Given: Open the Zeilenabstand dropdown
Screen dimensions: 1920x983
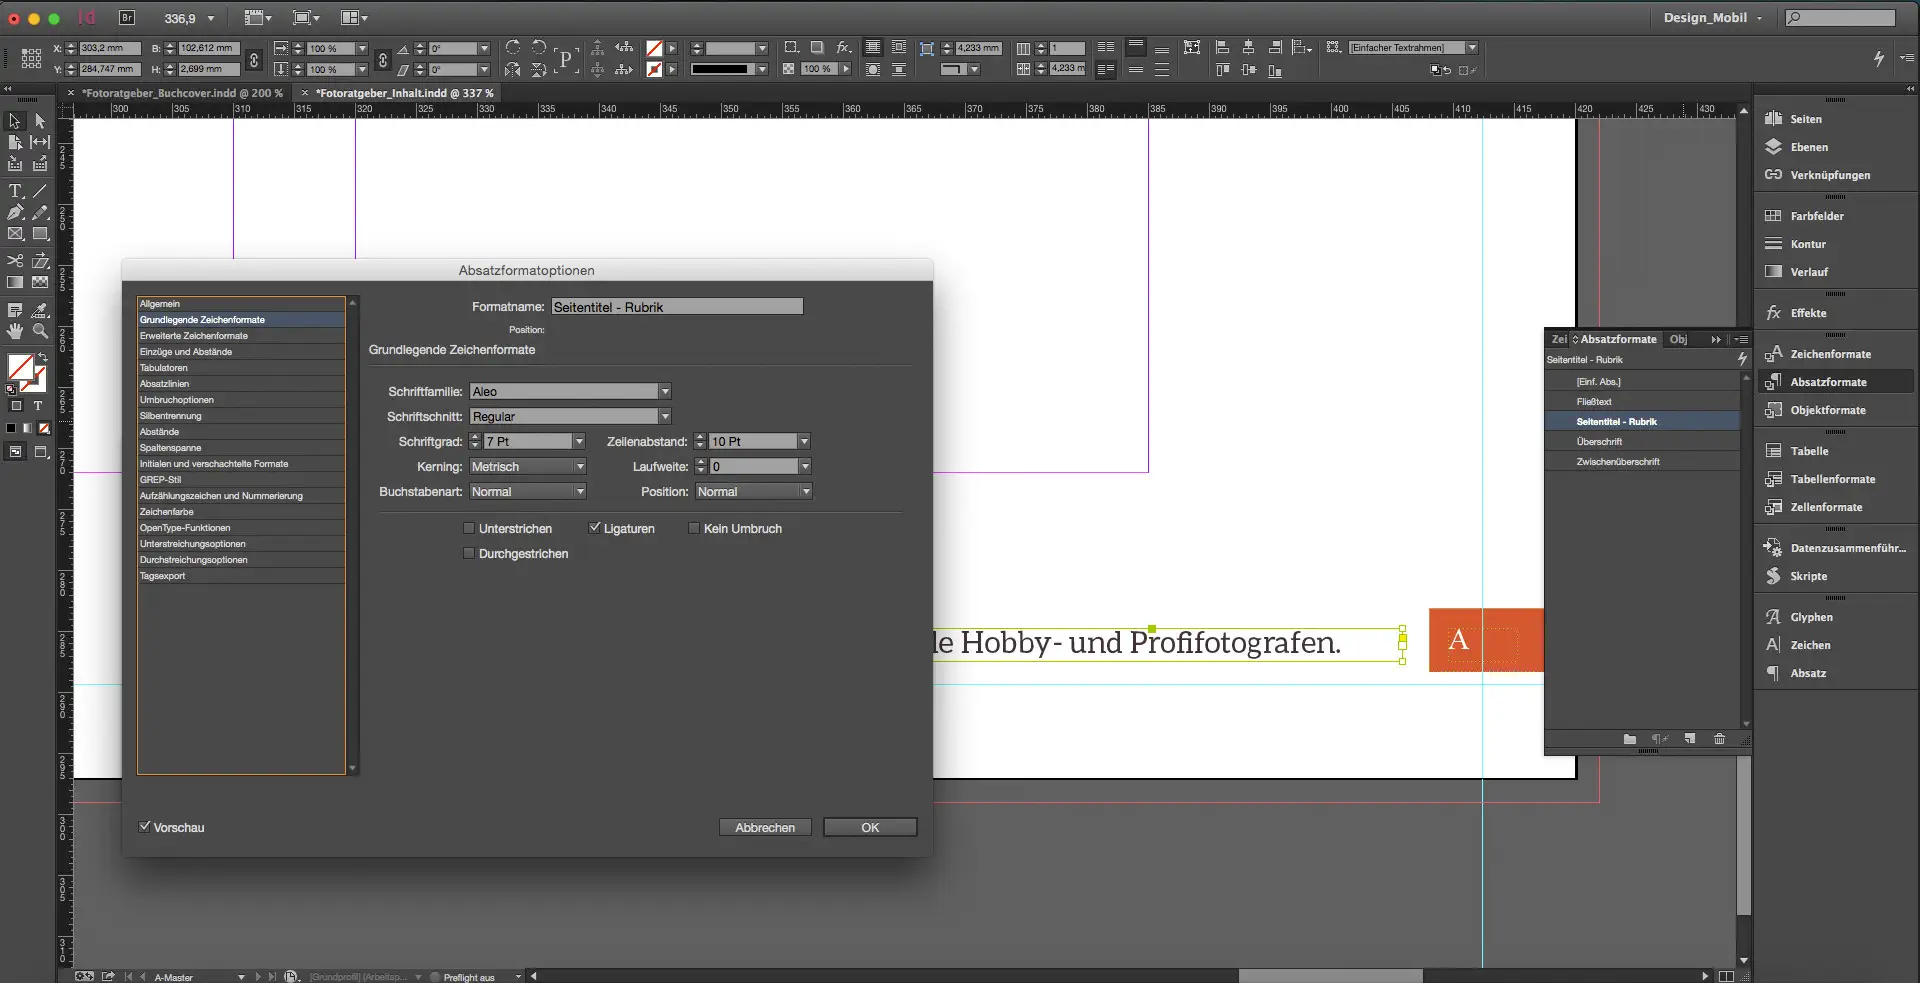Looking at the screenshot, I should 805,441.
